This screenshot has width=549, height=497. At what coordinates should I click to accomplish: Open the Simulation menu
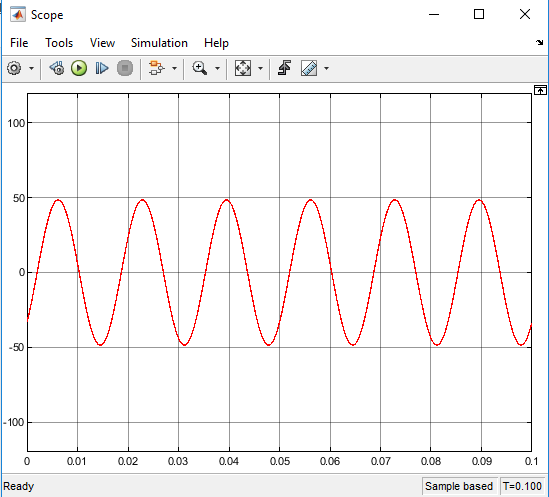159,43
